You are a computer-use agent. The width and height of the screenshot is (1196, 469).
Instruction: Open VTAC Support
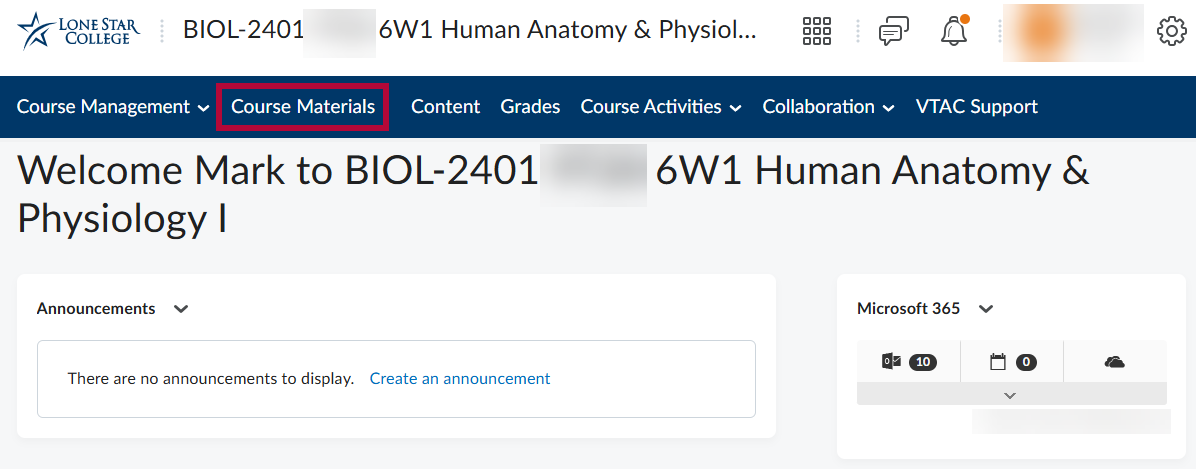click(x=976, y=107)
